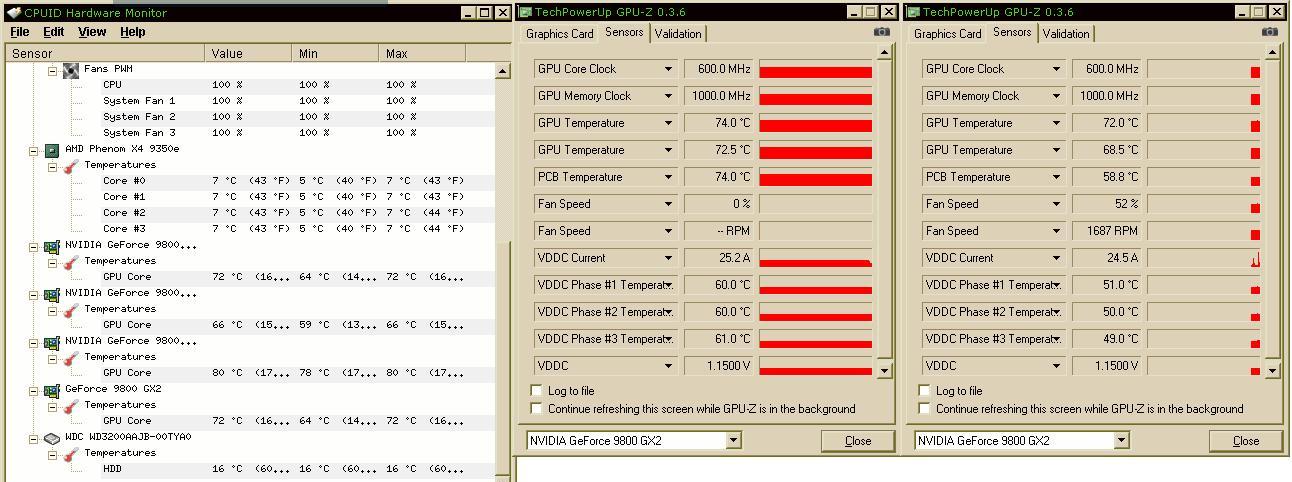The width and height of the screenshot is (1292, 482).
Task: Click Close button in GPU-Z showing 0 % fan
Action: [x=857, y=441]
